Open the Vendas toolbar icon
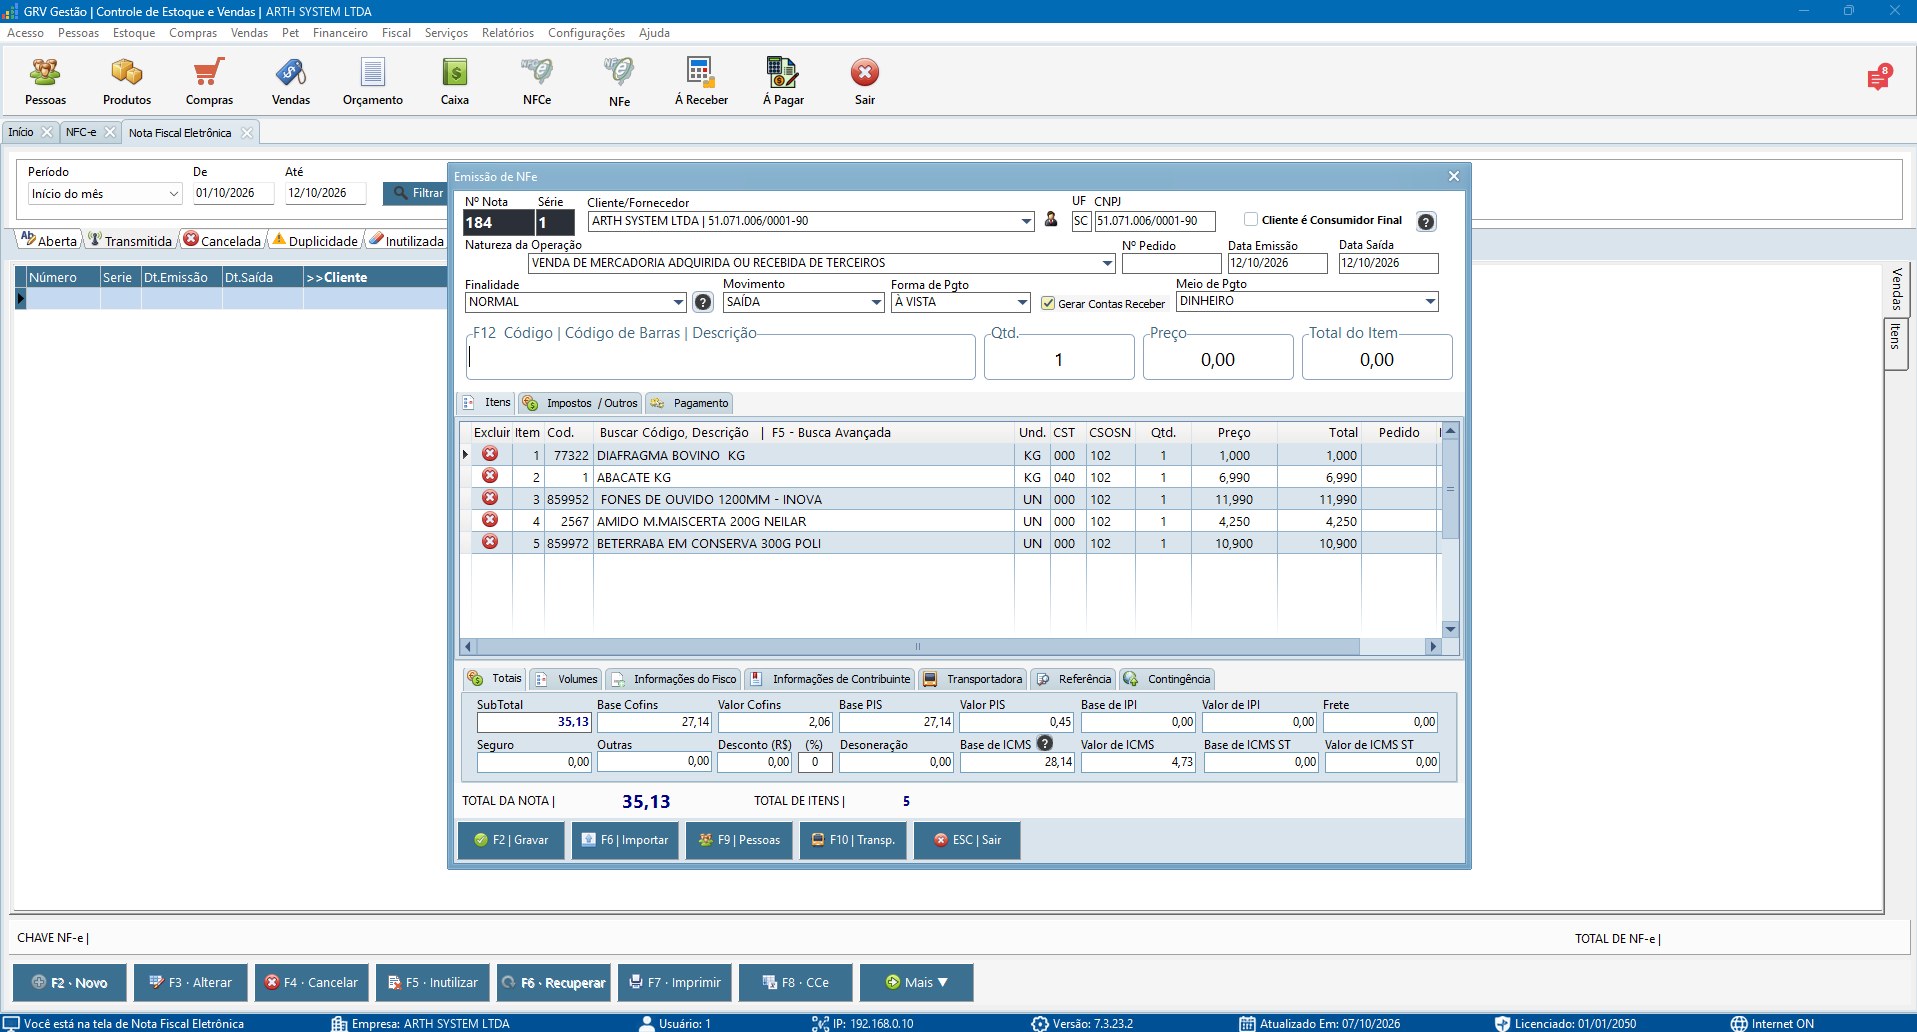The height and width of the screenshot is (1032, 1917). [x=291, y=81]
